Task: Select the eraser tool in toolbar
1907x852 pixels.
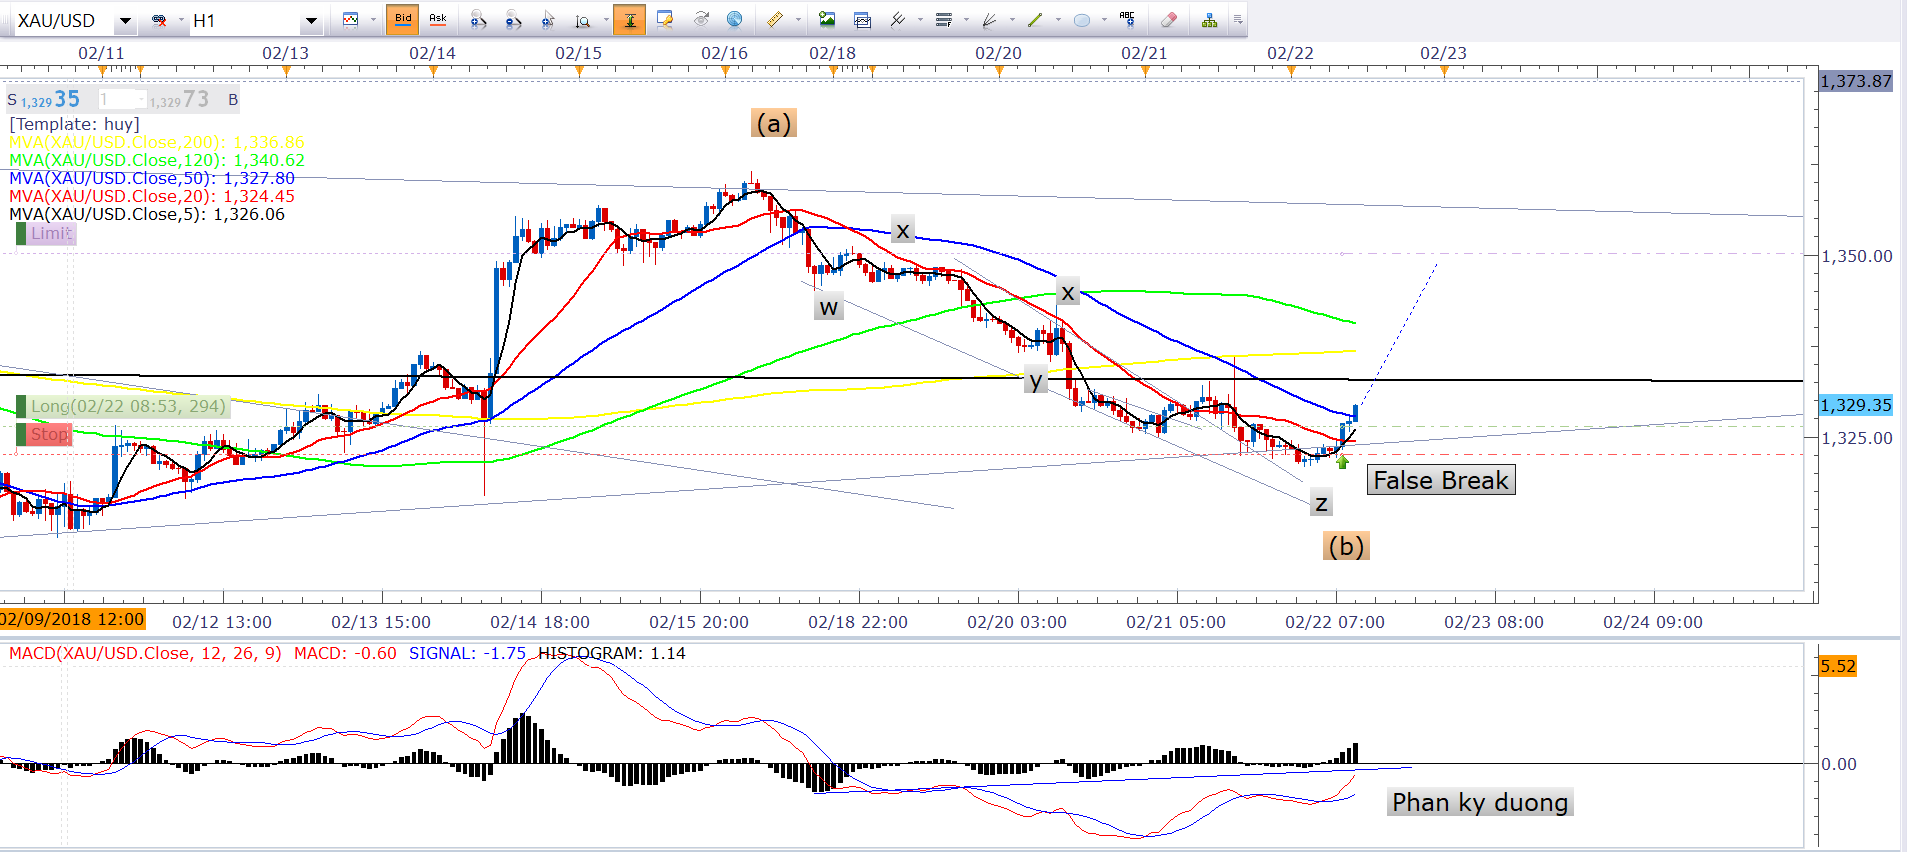Action: 1168,20
